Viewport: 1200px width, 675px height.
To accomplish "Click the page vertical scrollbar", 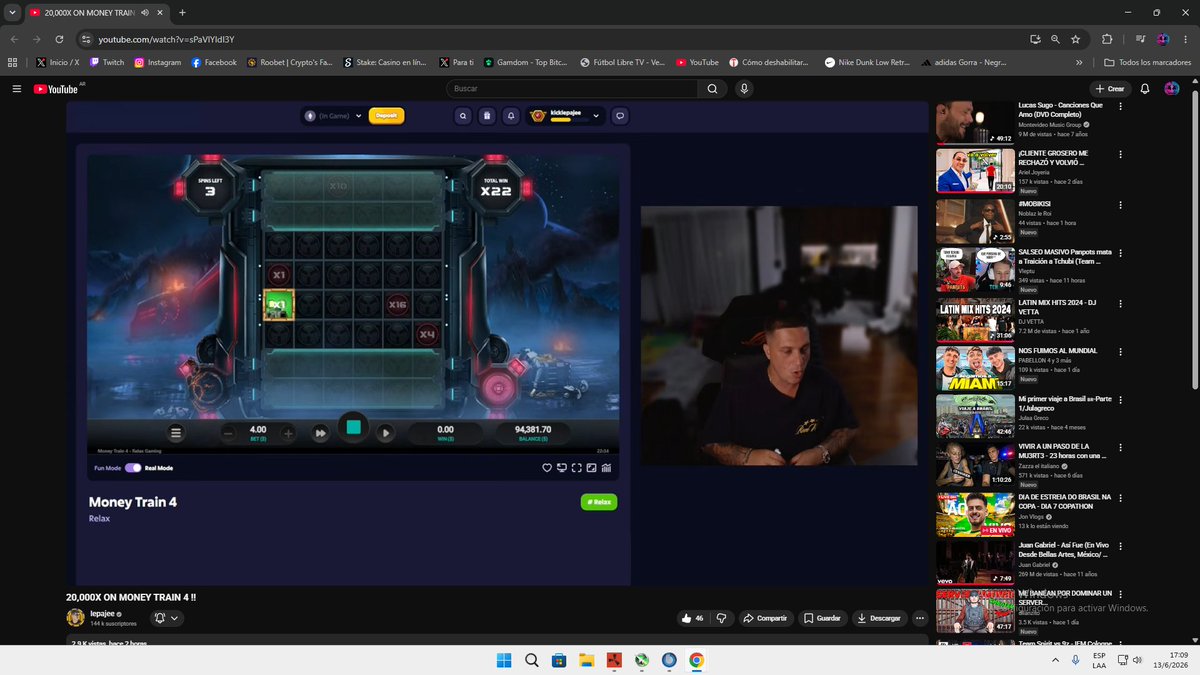I will point(1194,239).
